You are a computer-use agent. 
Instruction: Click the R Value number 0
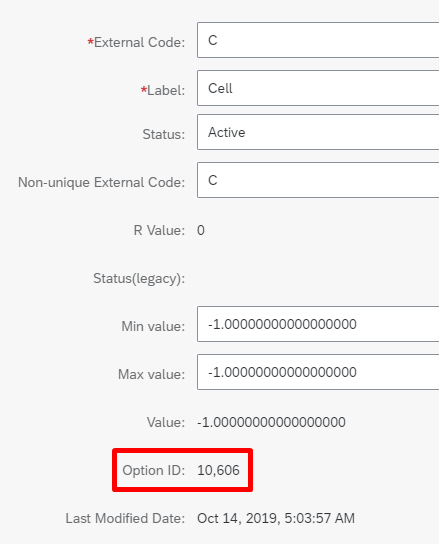tap(201, 230)
